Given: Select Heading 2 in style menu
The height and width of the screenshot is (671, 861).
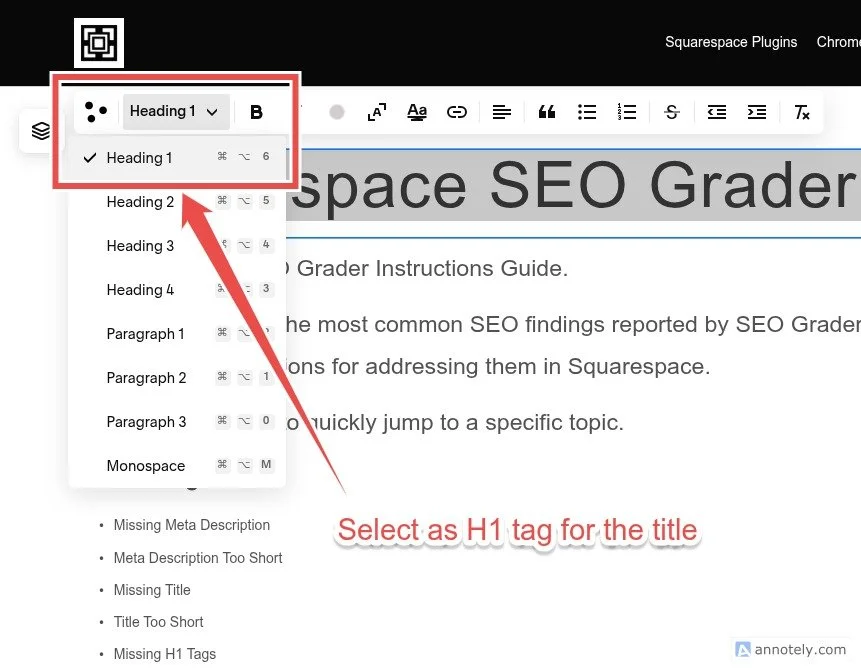Looking at the screenshot, I should click(x=177, y=202).
